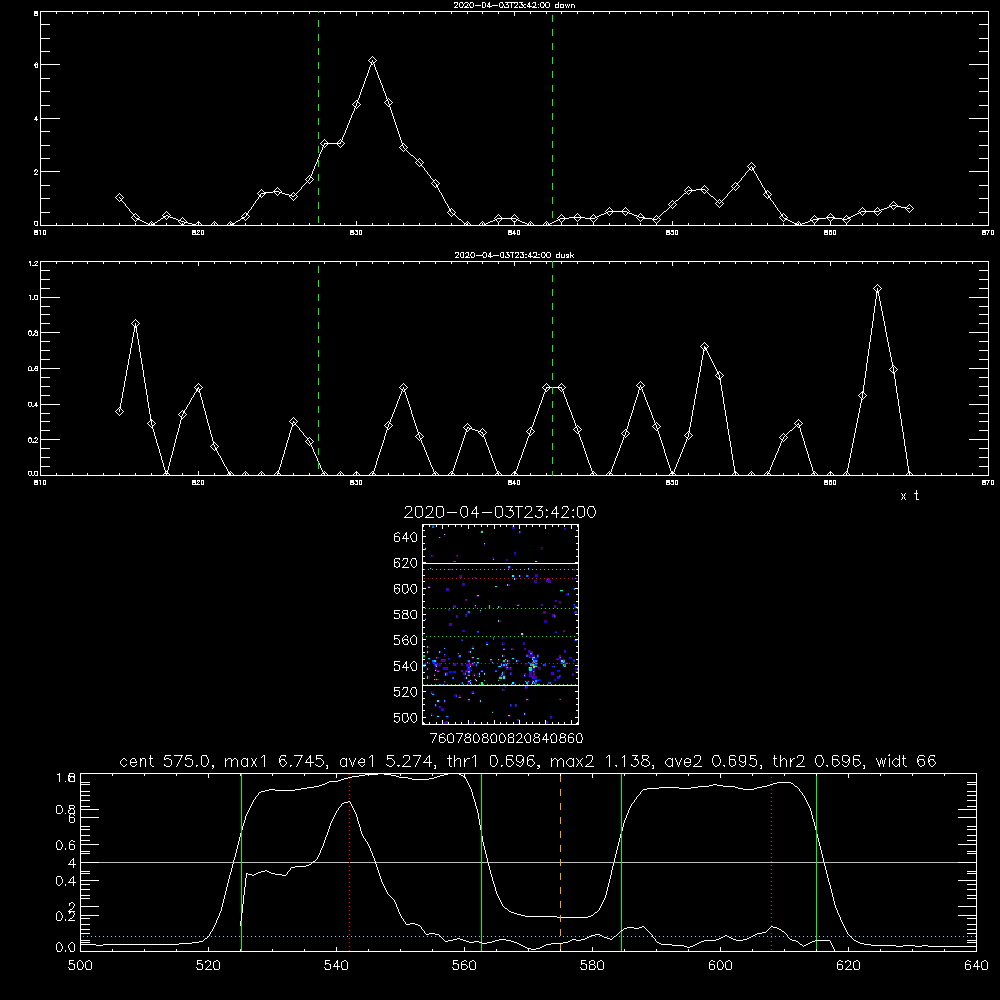Click the '640' label on the image y-axis
The width and height of the screenshot is (1000, 1000).
click(406, 538)
